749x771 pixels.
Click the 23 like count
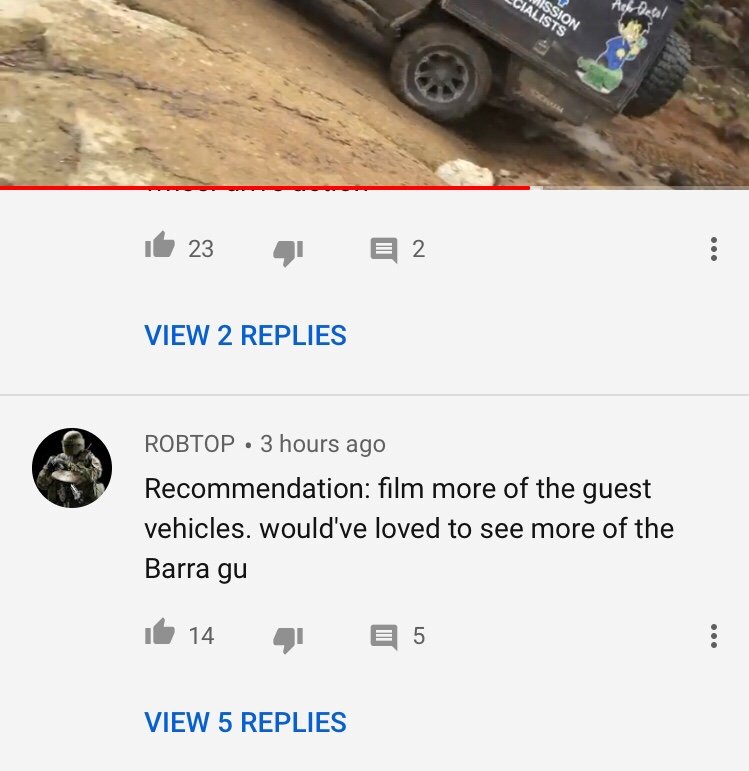click(x=201, y=249)
